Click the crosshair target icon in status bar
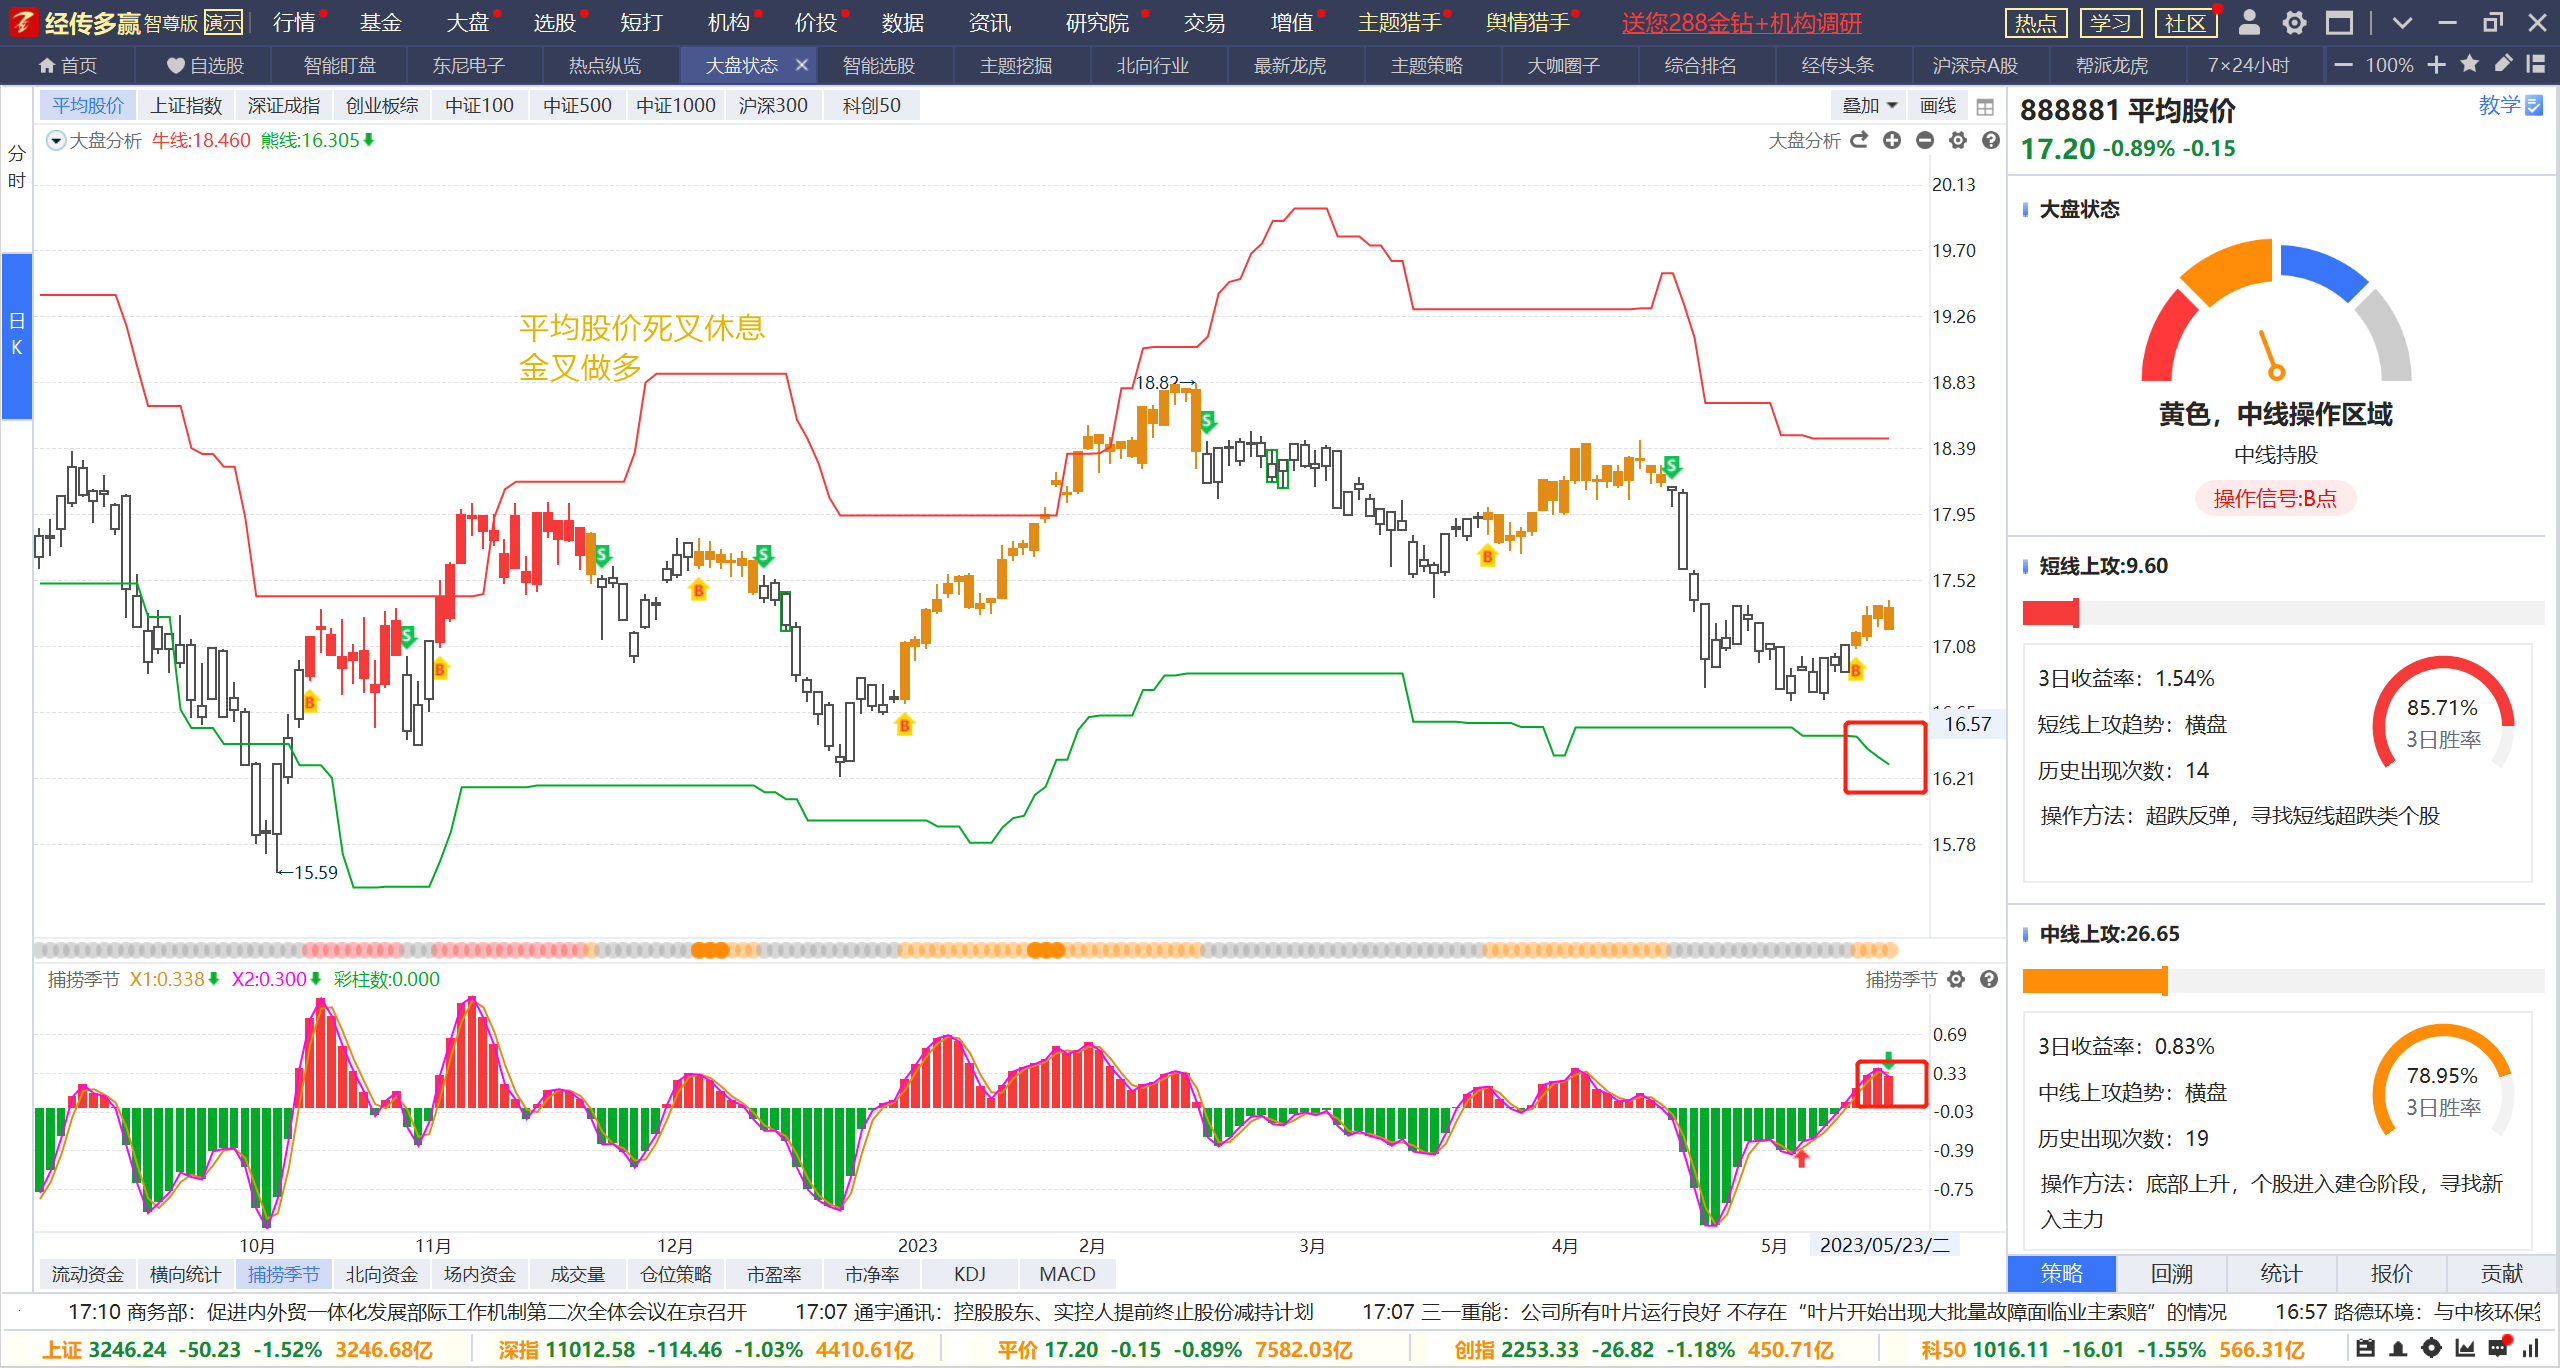The width and height of the screenshot is (2560, 1368). (x=2431, y=1348)
